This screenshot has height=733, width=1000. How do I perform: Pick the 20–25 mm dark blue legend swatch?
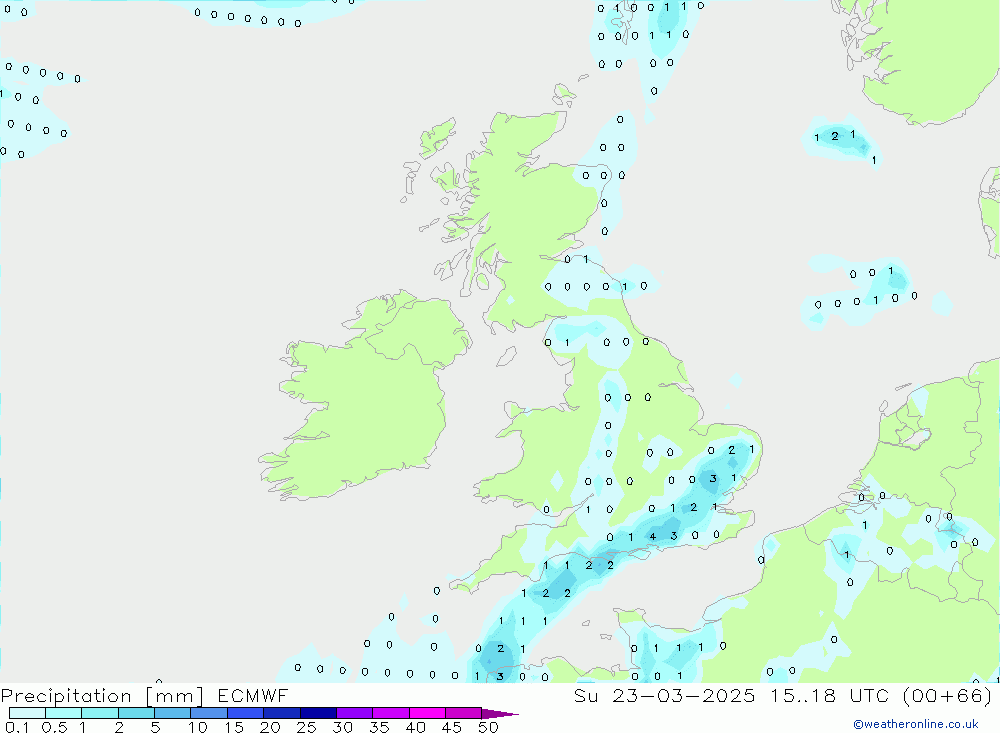282,713
